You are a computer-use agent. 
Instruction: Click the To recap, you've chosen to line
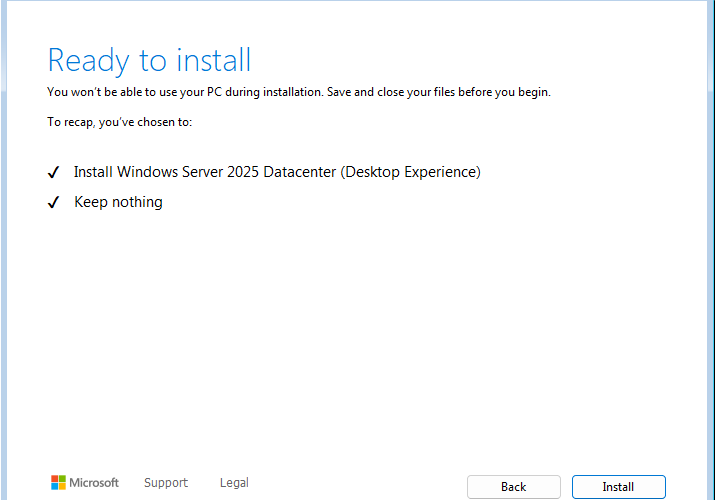(x=119, y=122)
